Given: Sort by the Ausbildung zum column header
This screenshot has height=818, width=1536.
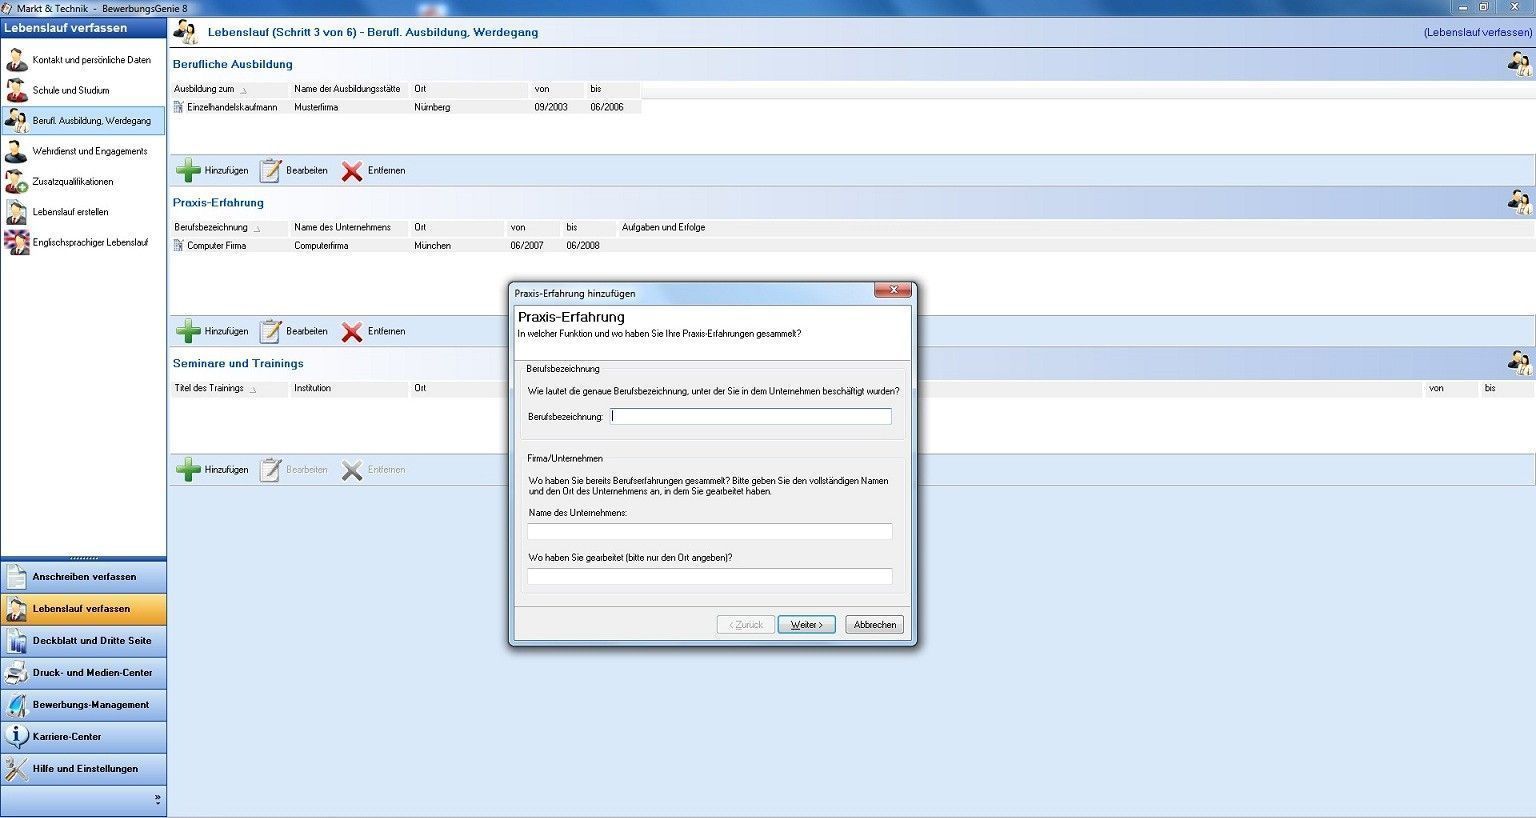Looking at the screenshot, I should coord(205,89).
